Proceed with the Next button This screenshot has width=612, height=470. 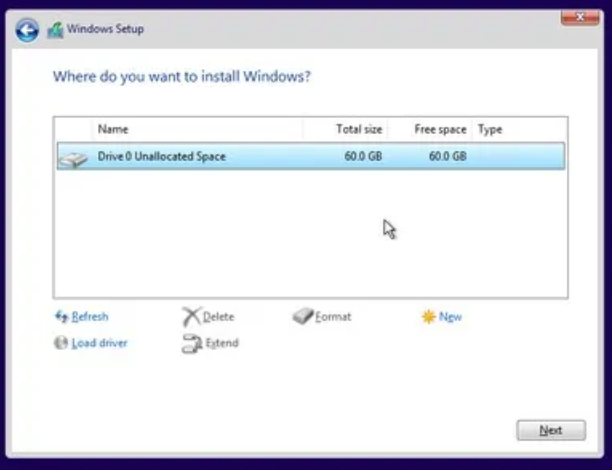click(x=551, y=430)
